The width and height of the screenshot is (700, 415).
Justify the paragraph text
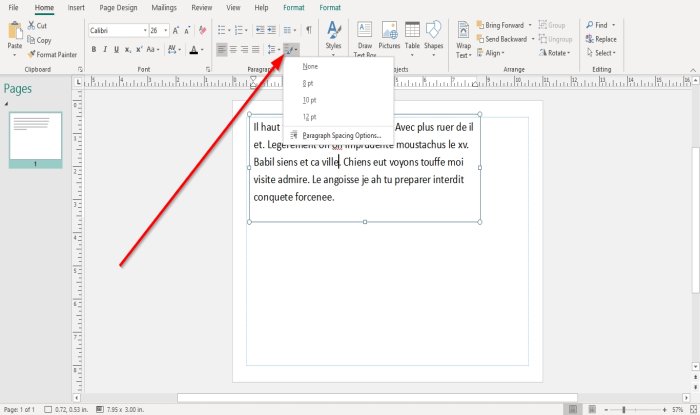point(255,50)
